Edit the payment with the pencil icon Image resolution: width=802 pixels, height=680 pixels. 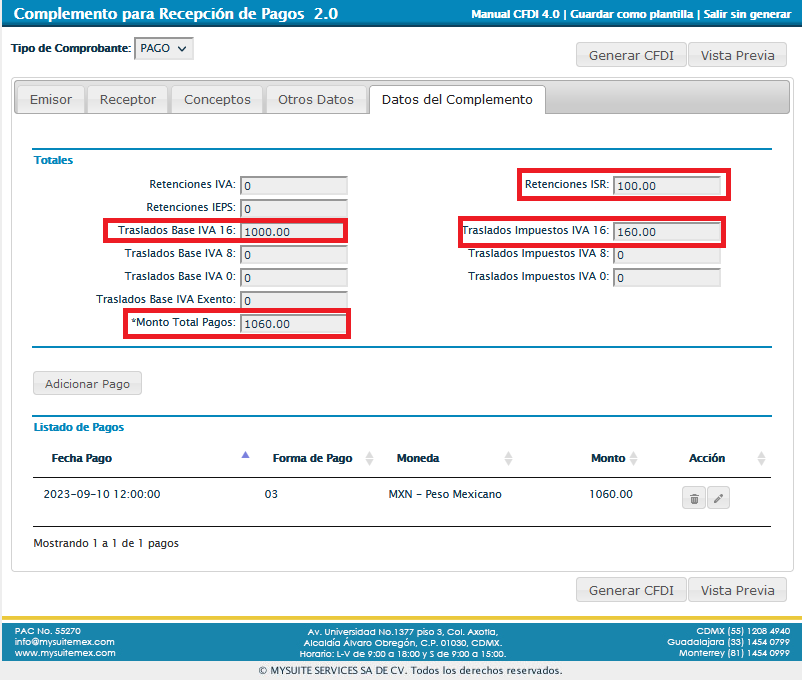[718, 498]
